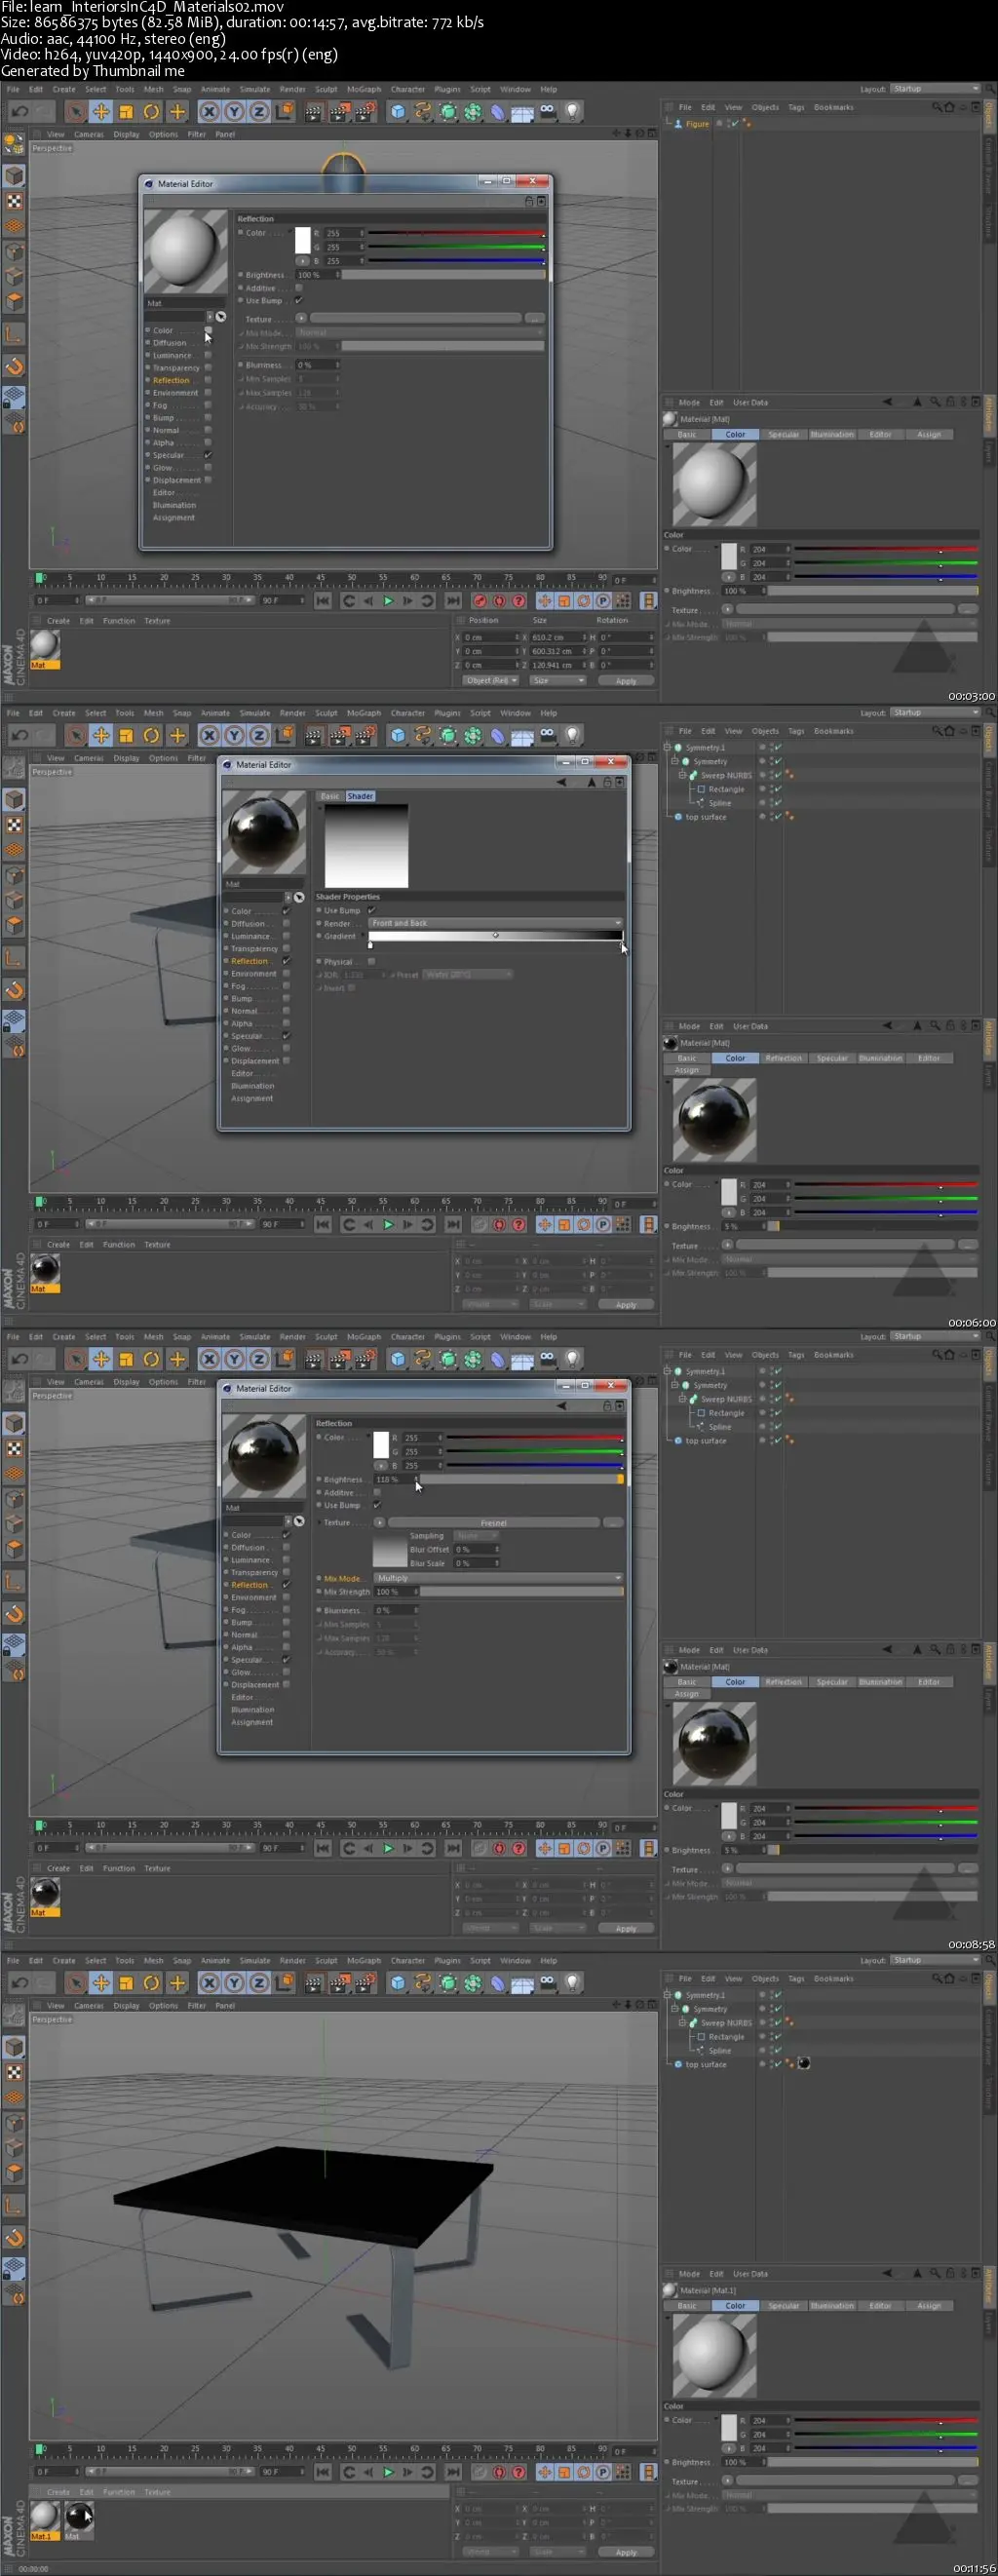Screen dimensions: 998x2576
Task: Click the Y-axis lock icon in 00:06:00 frame's toolbar
Action: 234,736
